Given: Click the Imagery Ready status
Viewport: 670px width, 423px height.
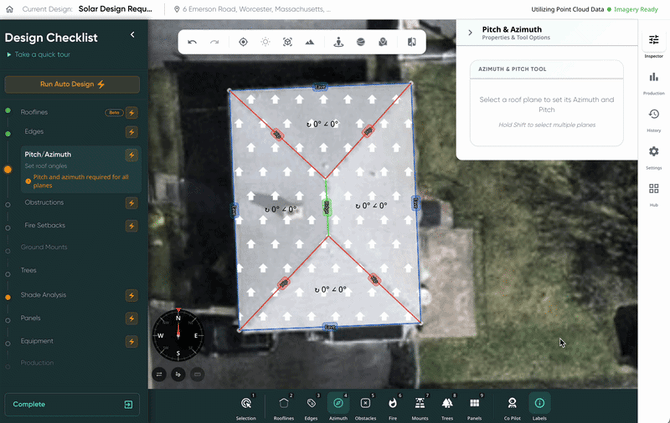Looking at the screenshot, I should (636, 9).
